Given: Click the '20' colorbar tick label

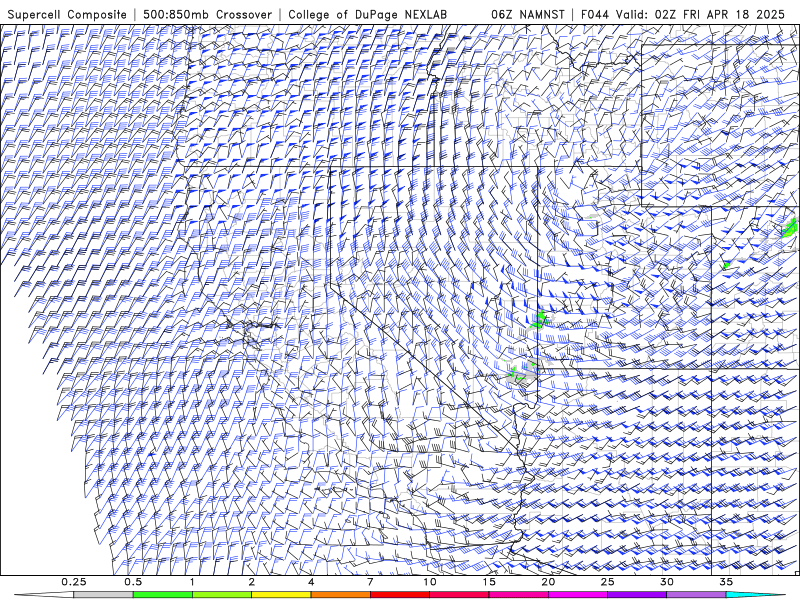Looking at the screenshot, I should (548, 582).
